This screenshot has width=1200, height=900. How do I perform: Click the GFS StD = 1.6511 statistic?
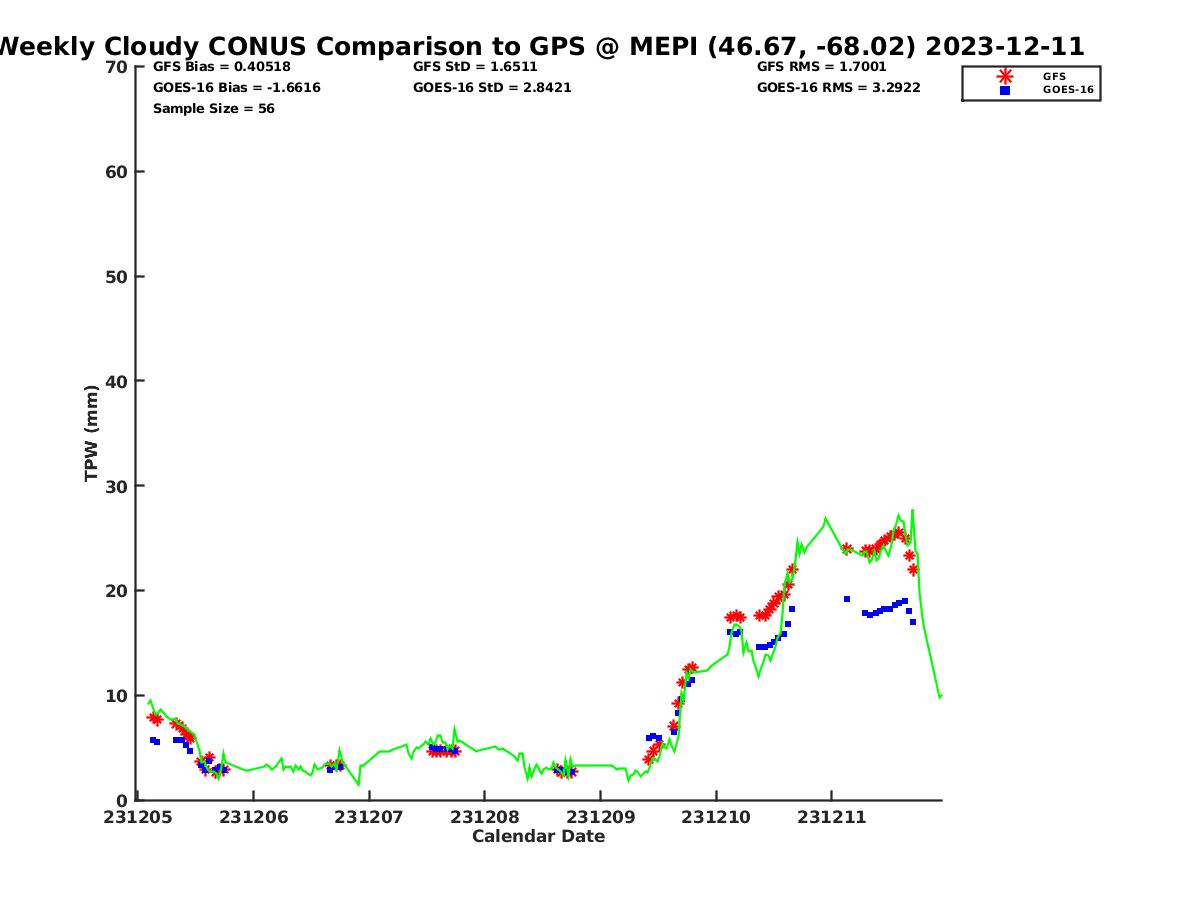[475, 67]
